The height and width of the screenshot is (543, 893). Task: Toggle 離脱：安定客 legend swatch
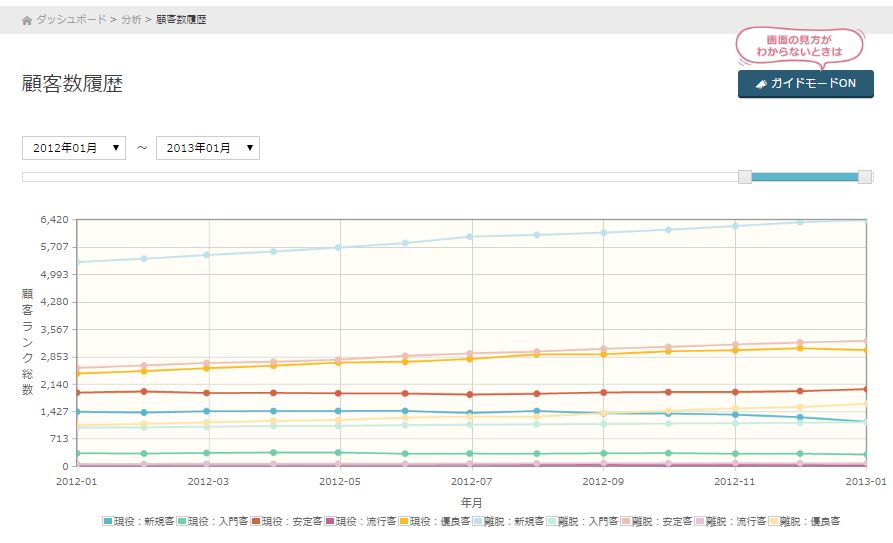coord(626,521)
